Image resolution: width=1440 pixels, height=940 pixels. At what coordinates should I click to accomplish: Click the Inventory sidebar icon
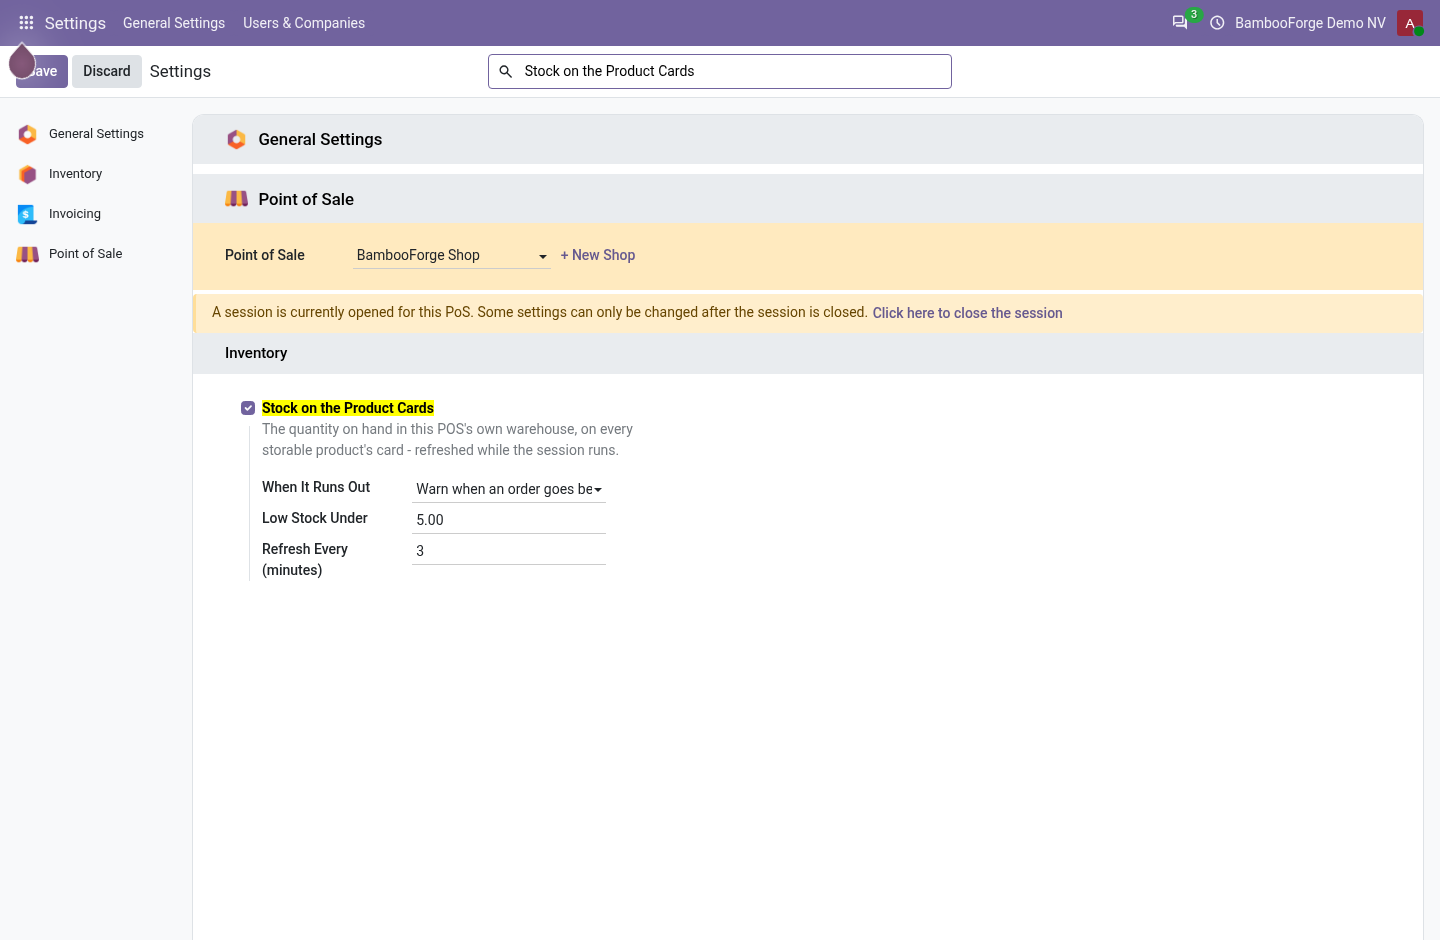click(28, 174)
